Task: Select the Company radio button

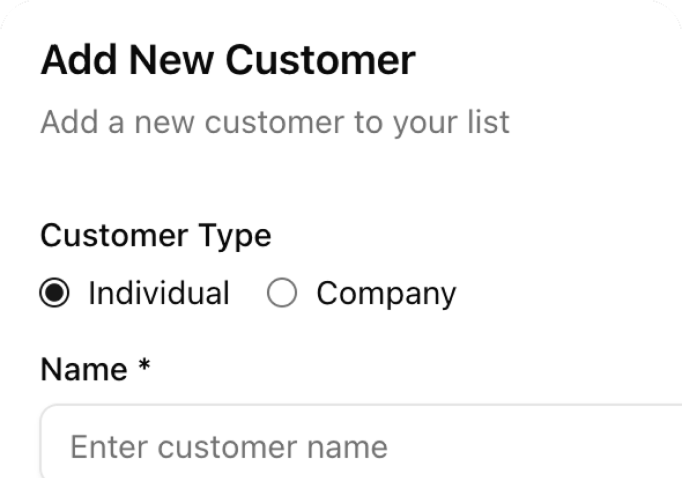Action: tap(283, 294)
